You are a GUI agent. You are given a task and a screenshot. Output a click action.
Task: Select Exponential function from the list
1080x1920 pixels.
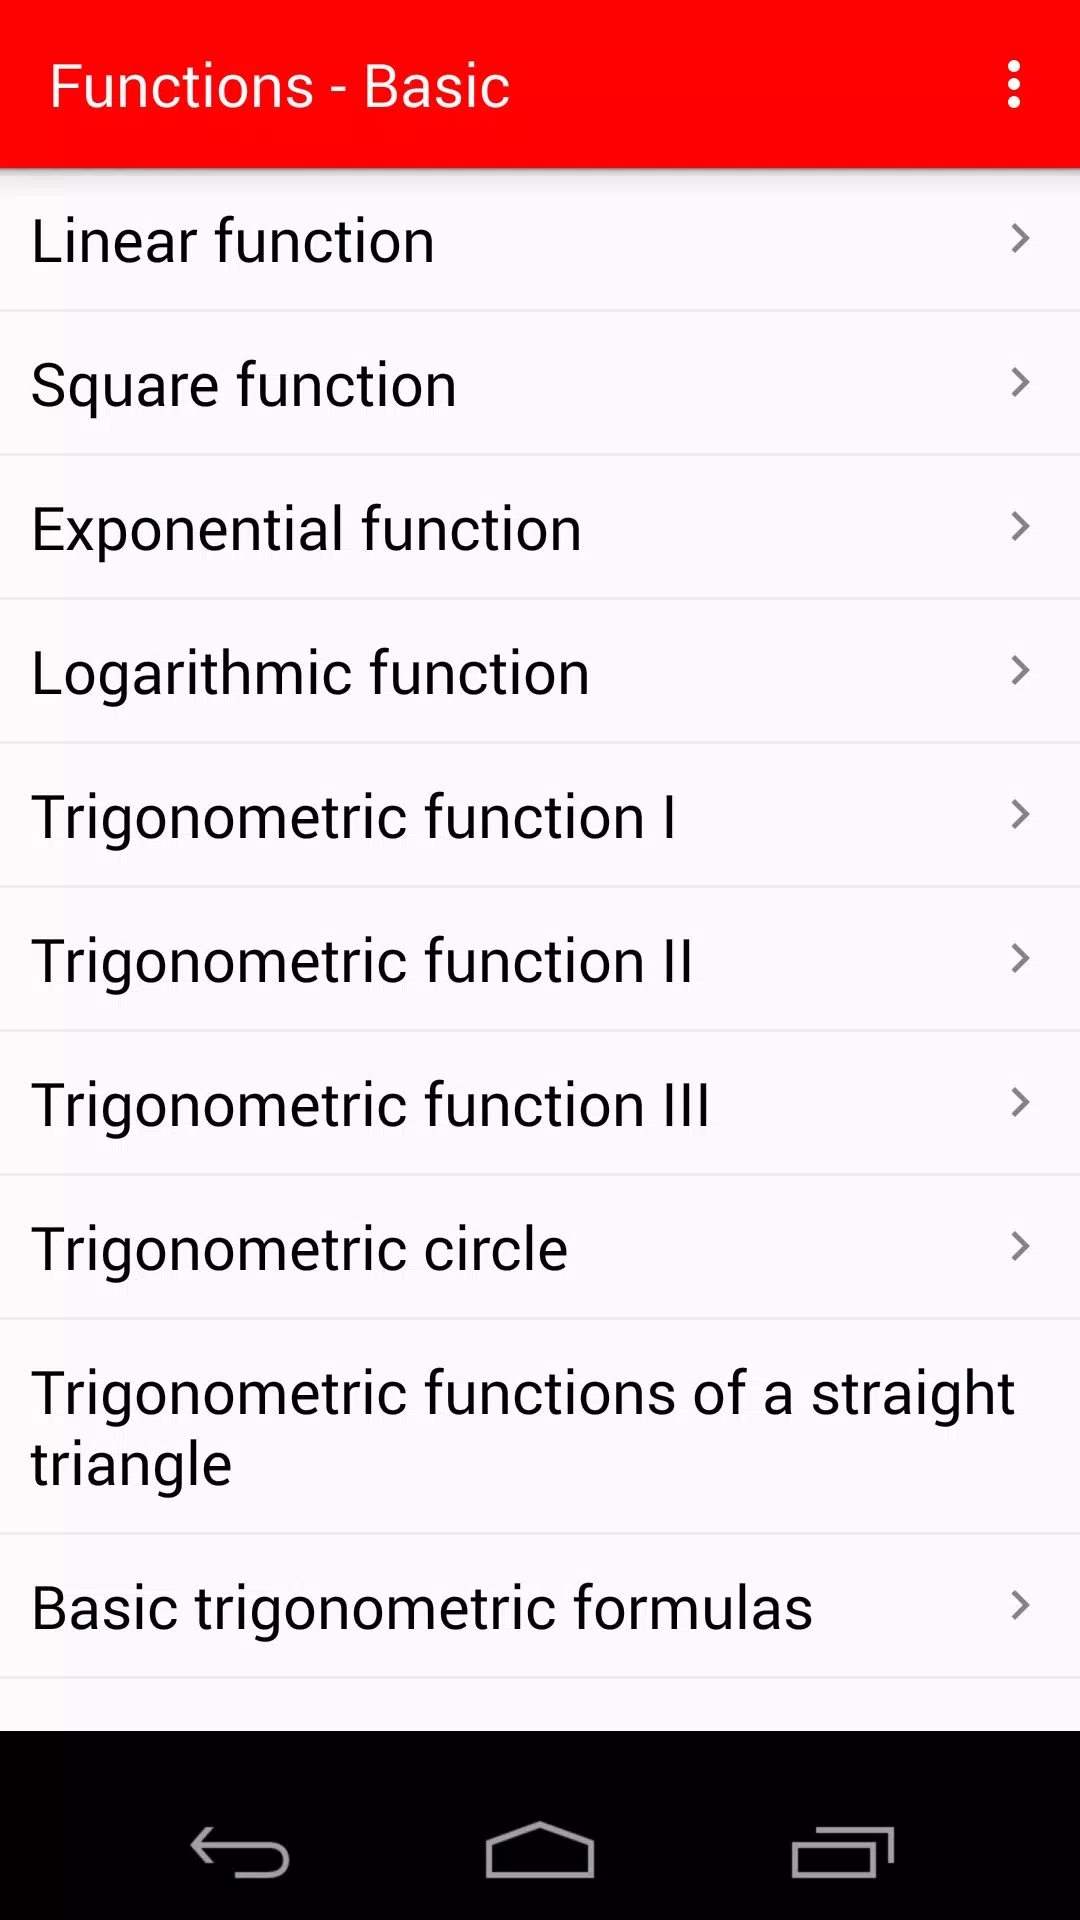coord(540,528)
